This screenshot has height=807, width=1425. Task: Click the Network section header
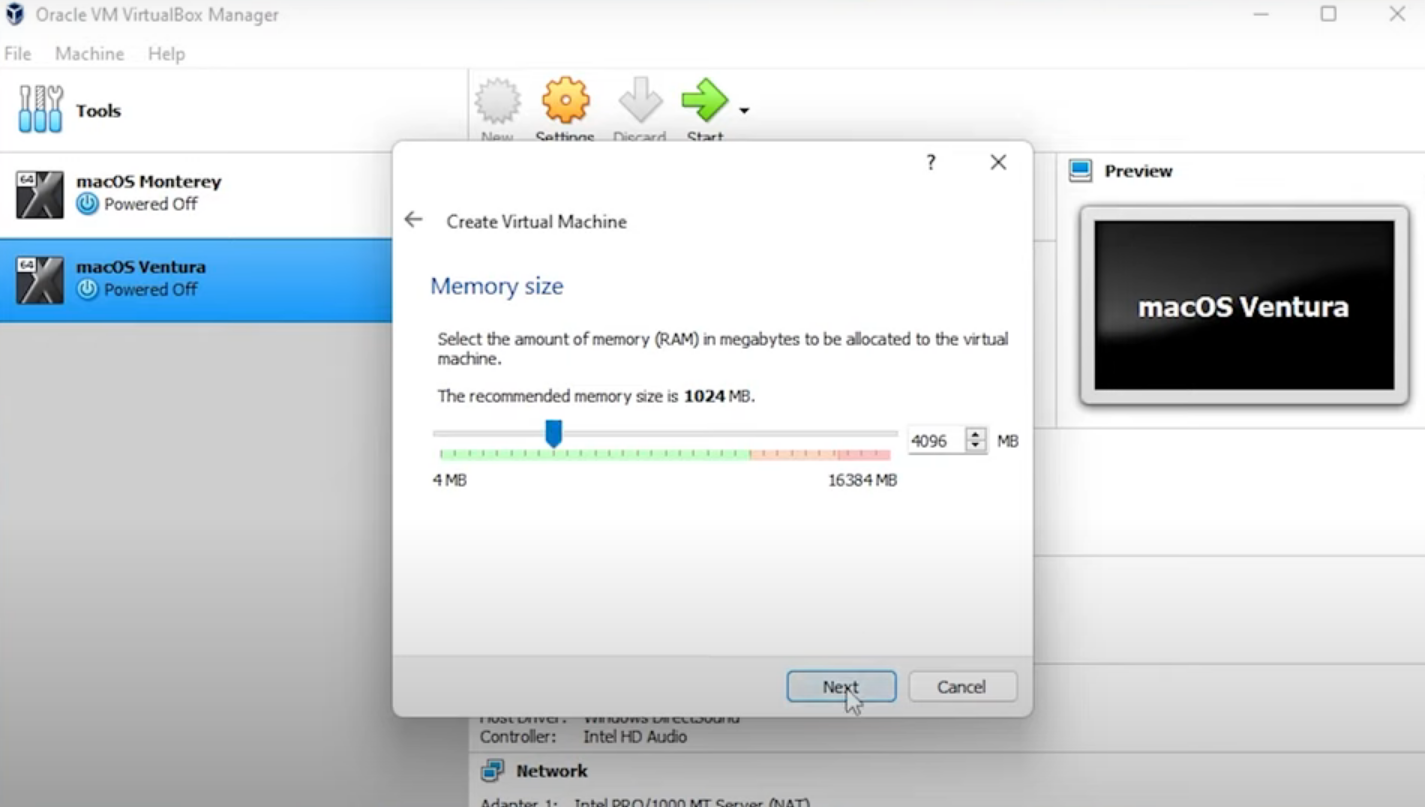(552, 771)
